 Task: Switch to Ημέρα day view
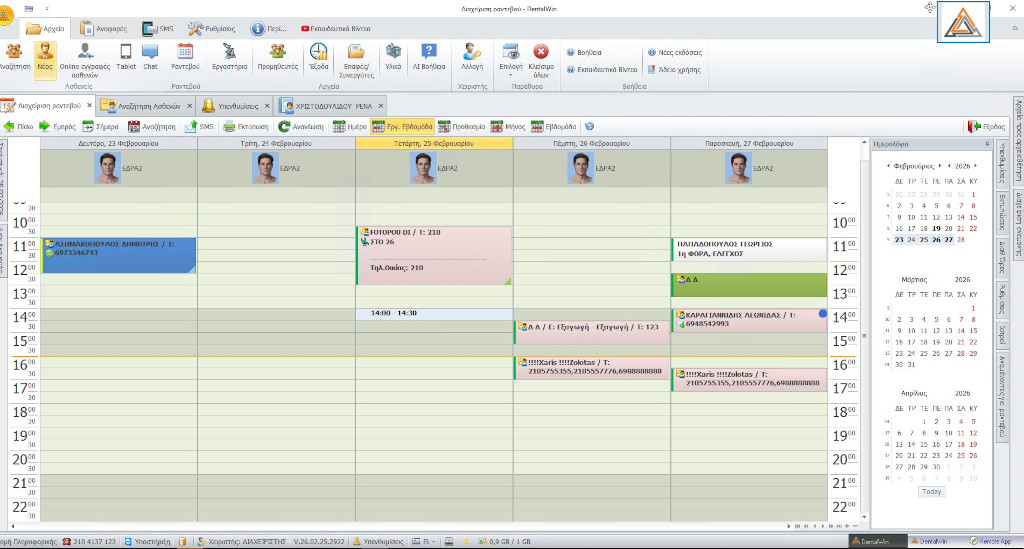[x=351, y=127]
